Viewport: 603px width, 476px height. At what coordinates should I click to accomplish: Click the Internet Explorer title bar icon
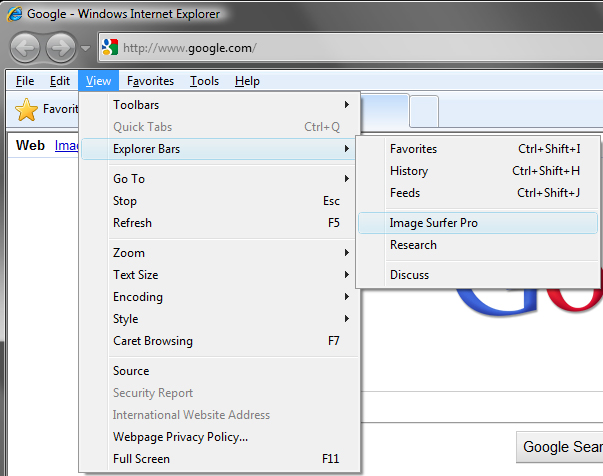pos(14,14)
